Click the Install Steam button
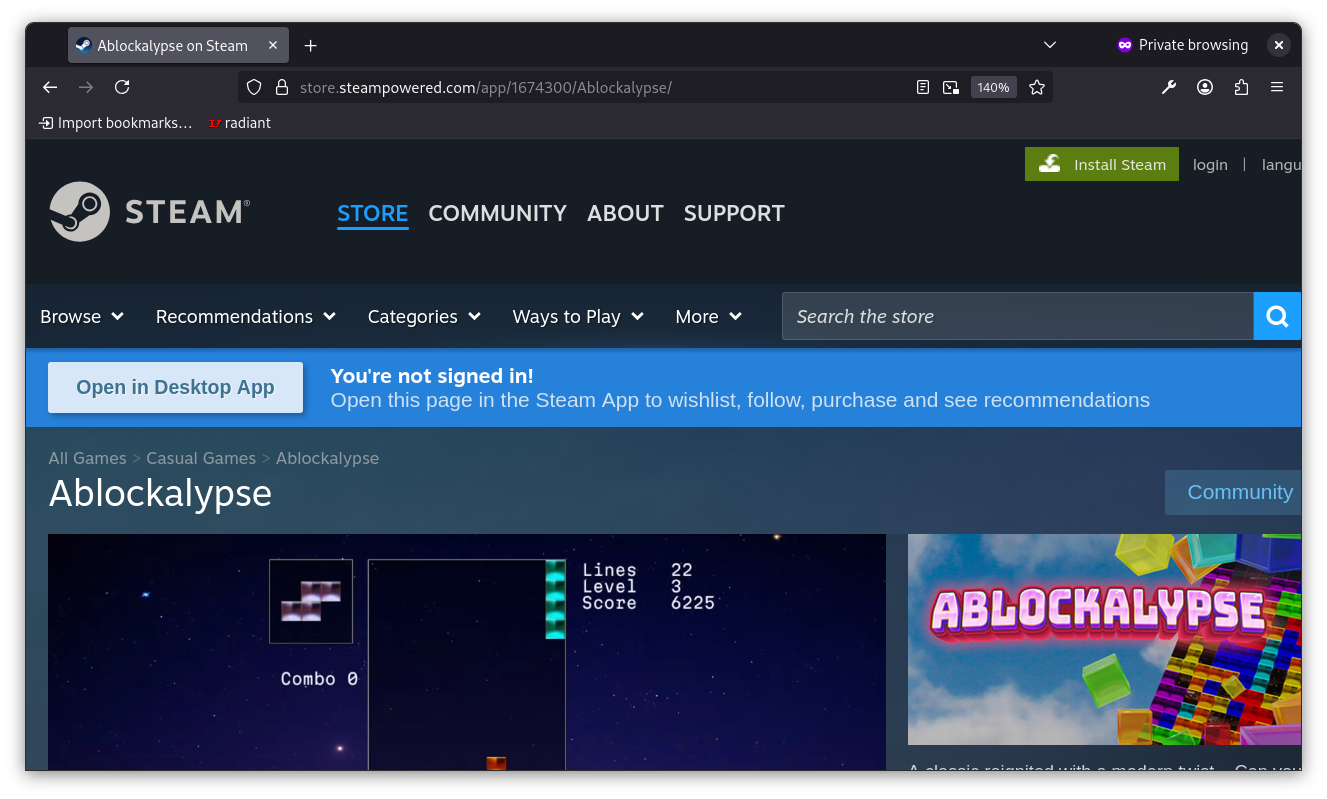Screen dimensions: 1327x799 [x=1102, y=164]
